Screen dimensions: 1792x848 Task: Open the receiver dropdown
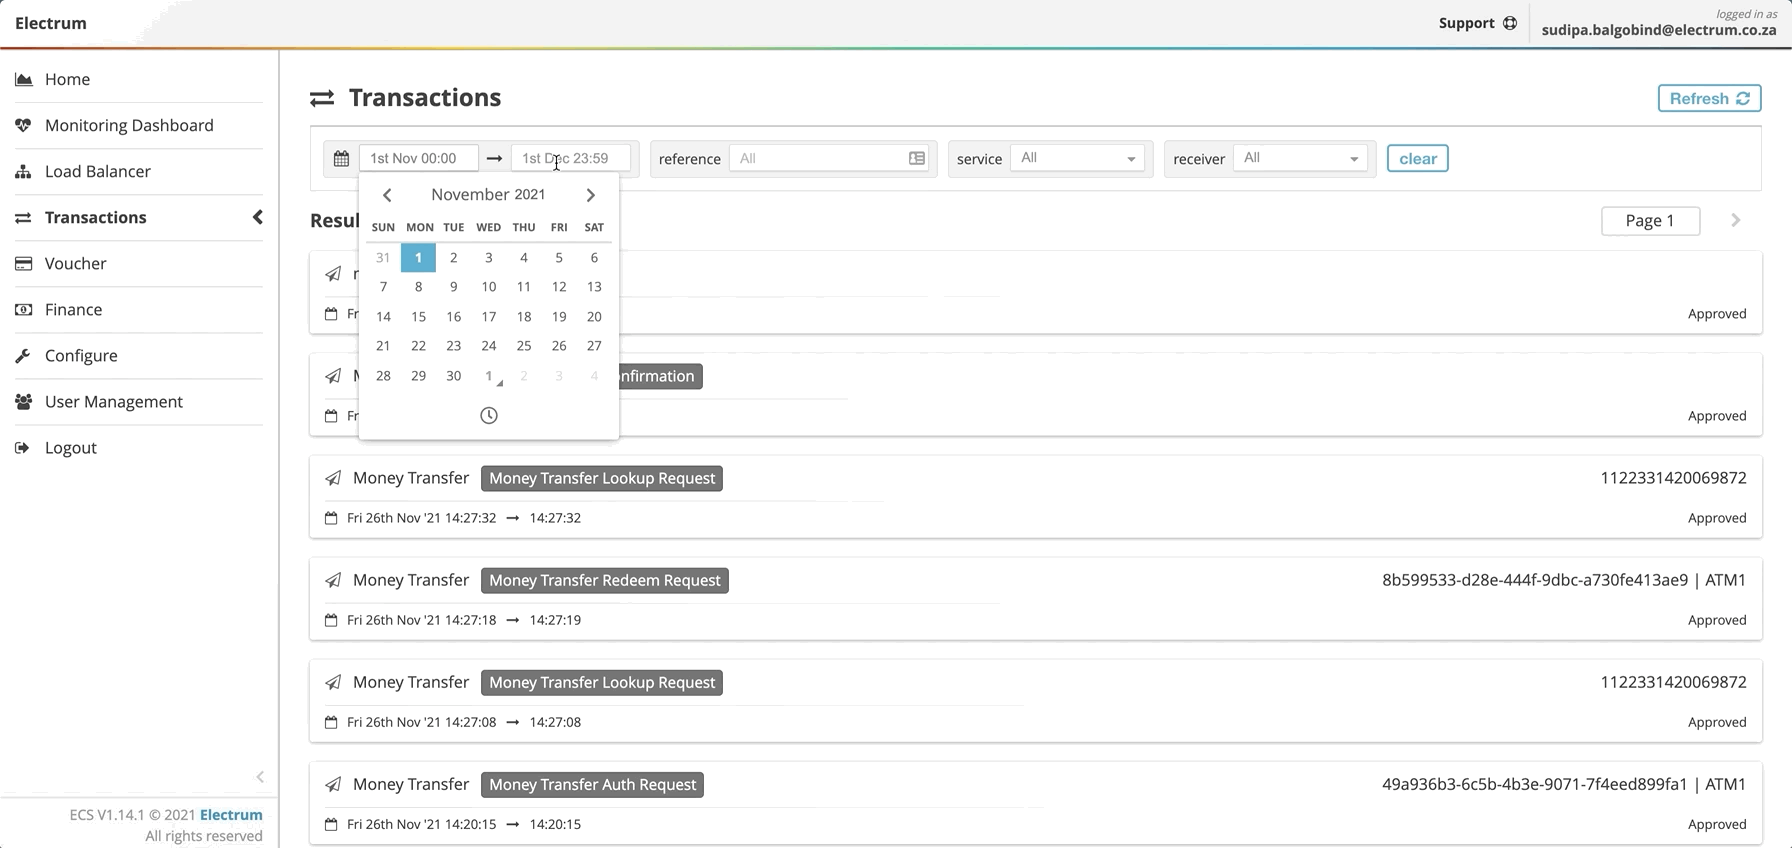pos(1300,159)
